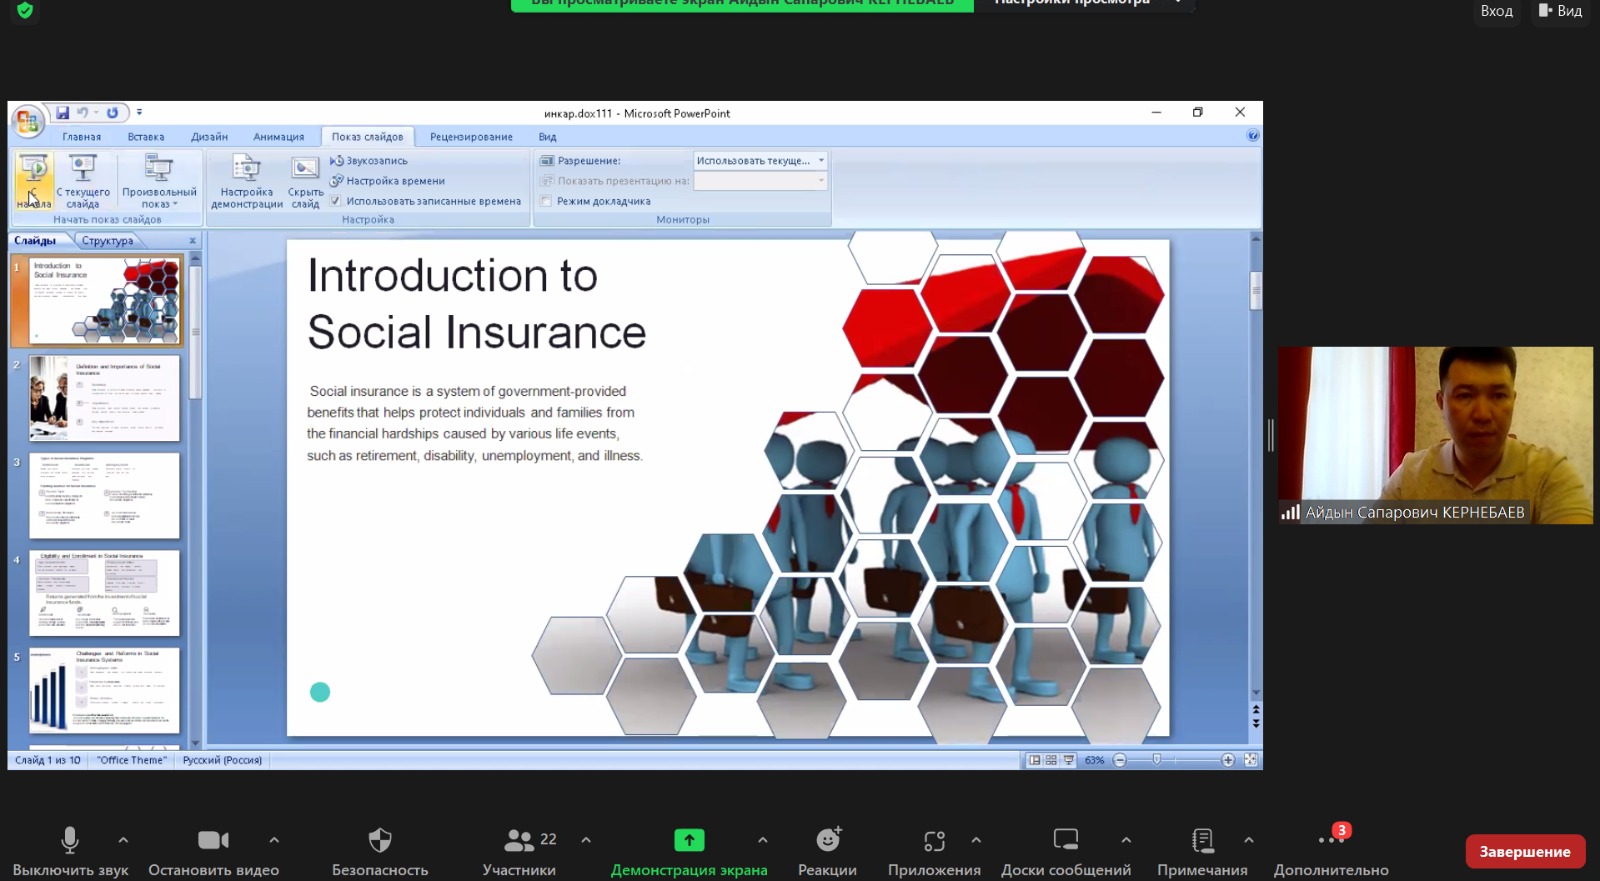
Task: Start Slide Show view from status bar
Action: (1068, 760)
